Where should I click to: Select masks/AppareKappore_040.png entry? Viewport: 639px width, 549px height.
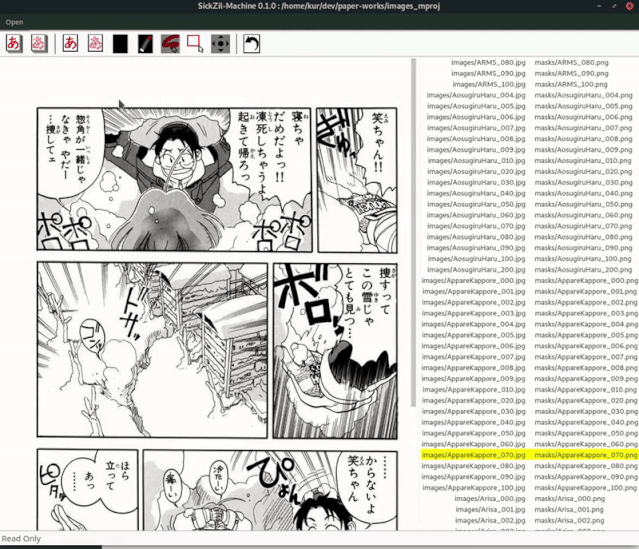pyautogui.click(x=586, y=422)
